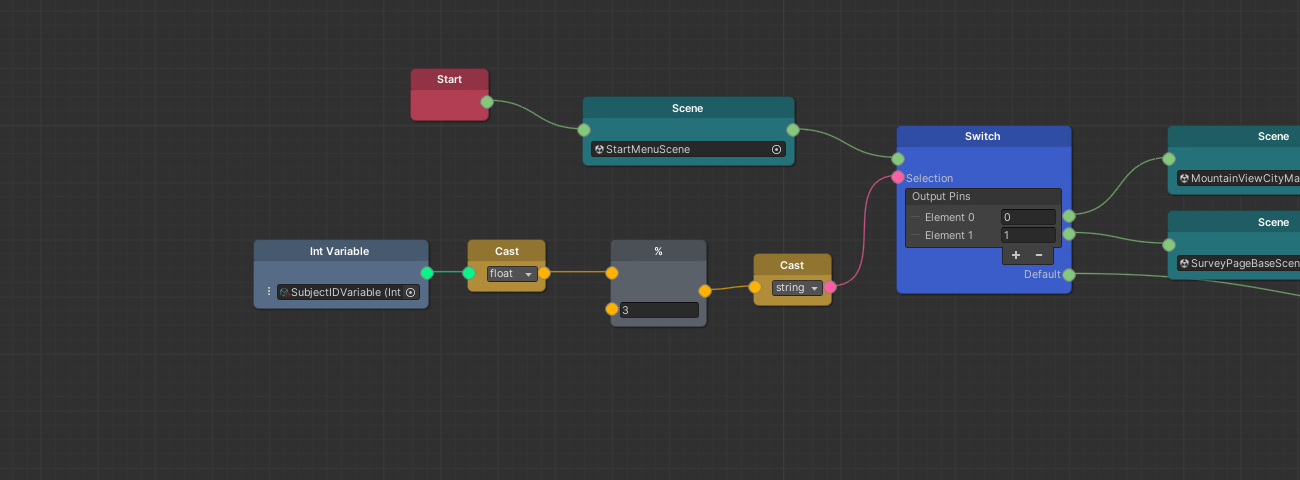Image resolution: width=1300 pixels, height=480 pixels.
Task: Click the SubjectIDVariable object field
Action: click(348, 292)
